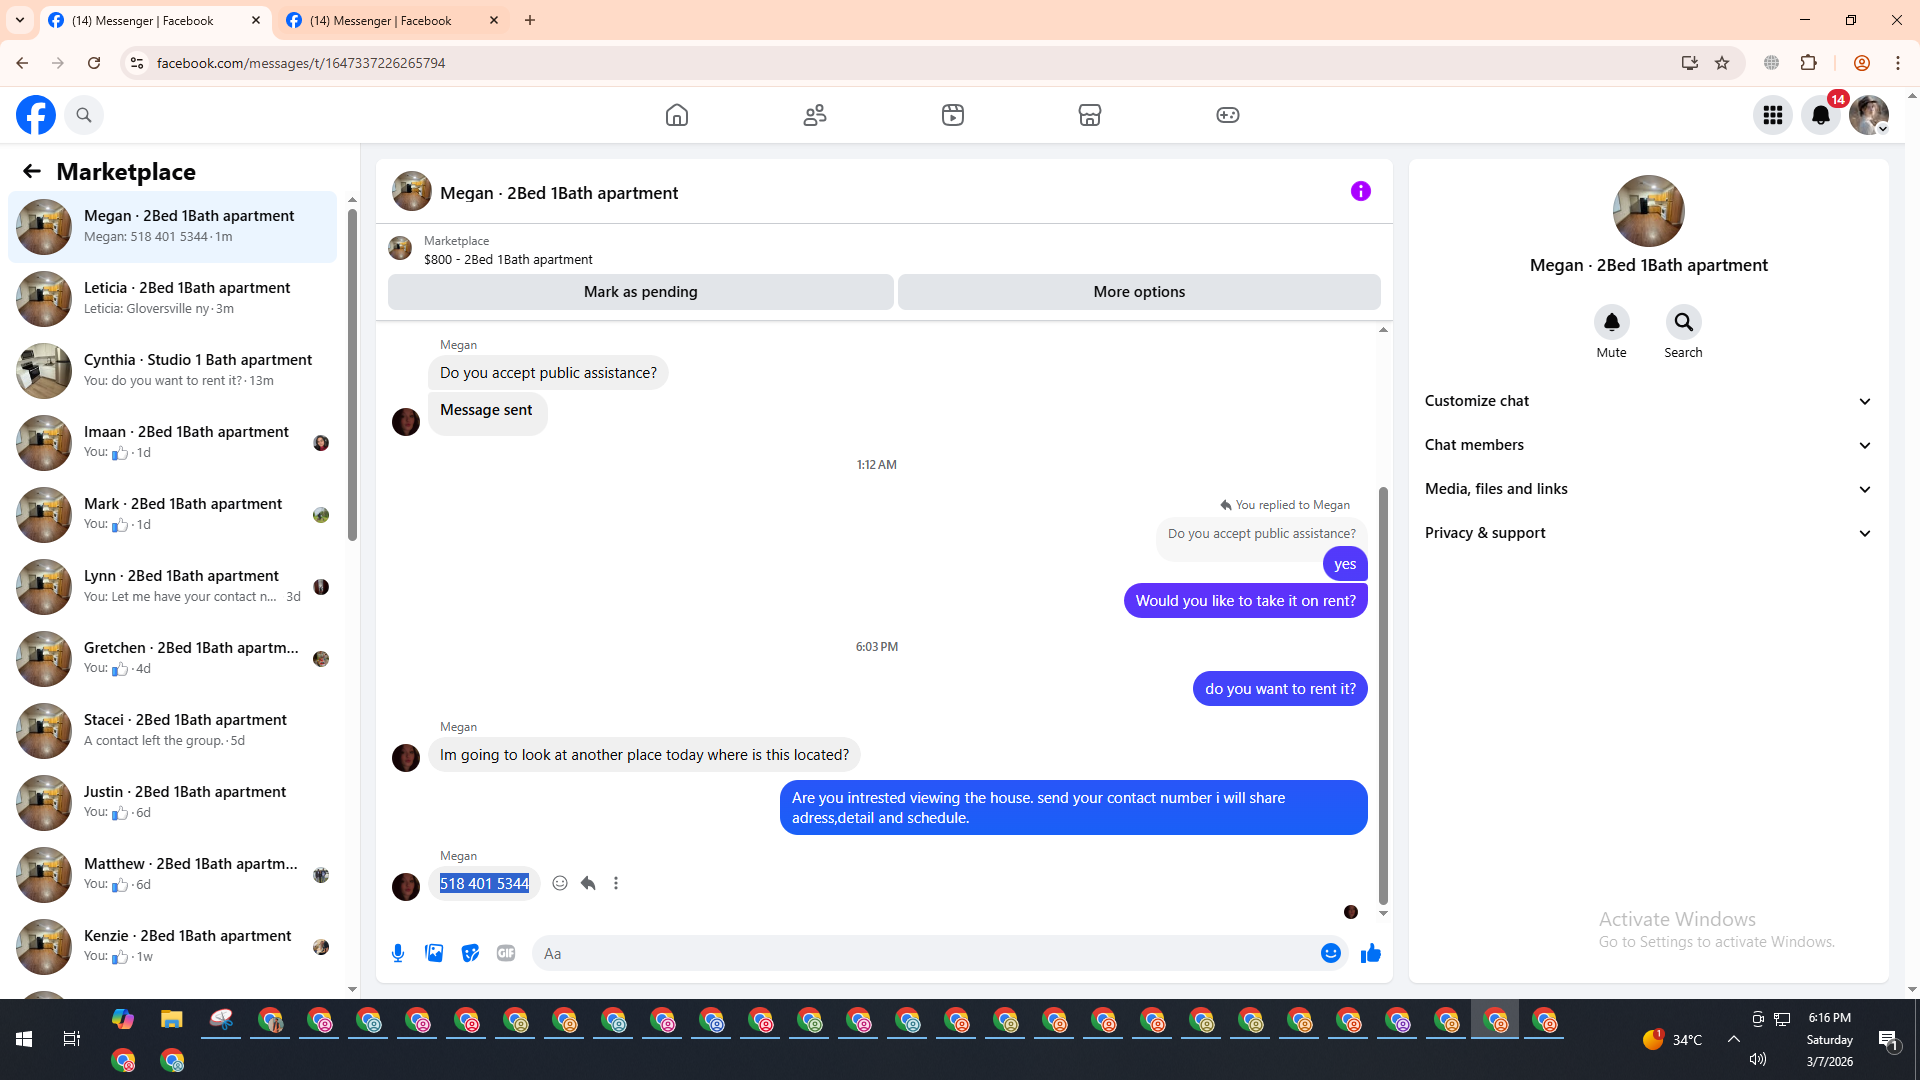Open a new browser tab
This screenshot has width=1920, height=1080.
tap(530, 20)
